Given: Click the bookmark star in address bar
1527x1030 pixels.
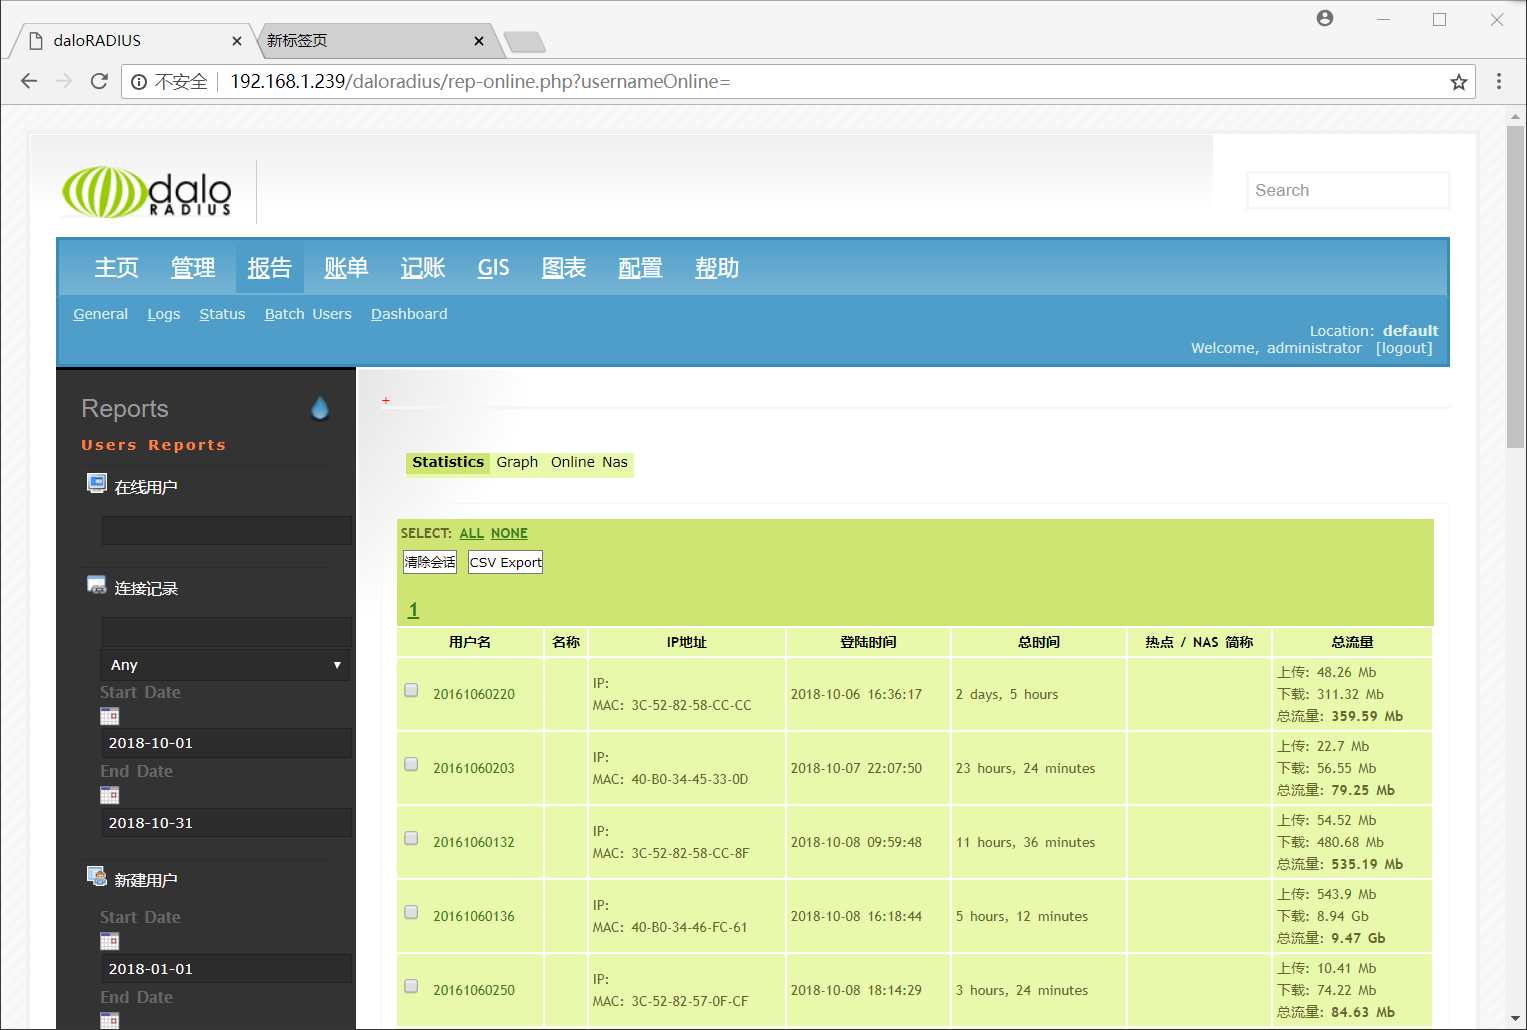Looking at the screenshot, I should (x=1458, y=81).
